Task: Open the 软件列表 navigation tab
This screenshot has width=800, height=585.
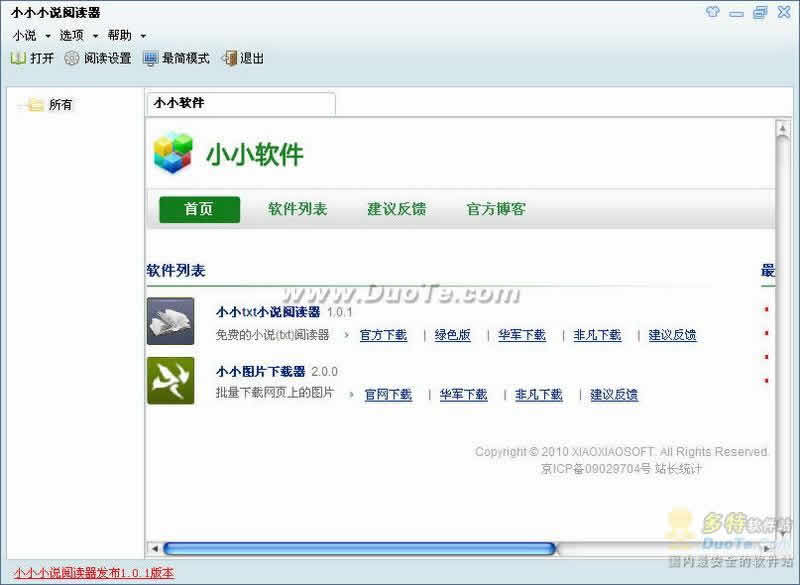Action: [297, 209]
